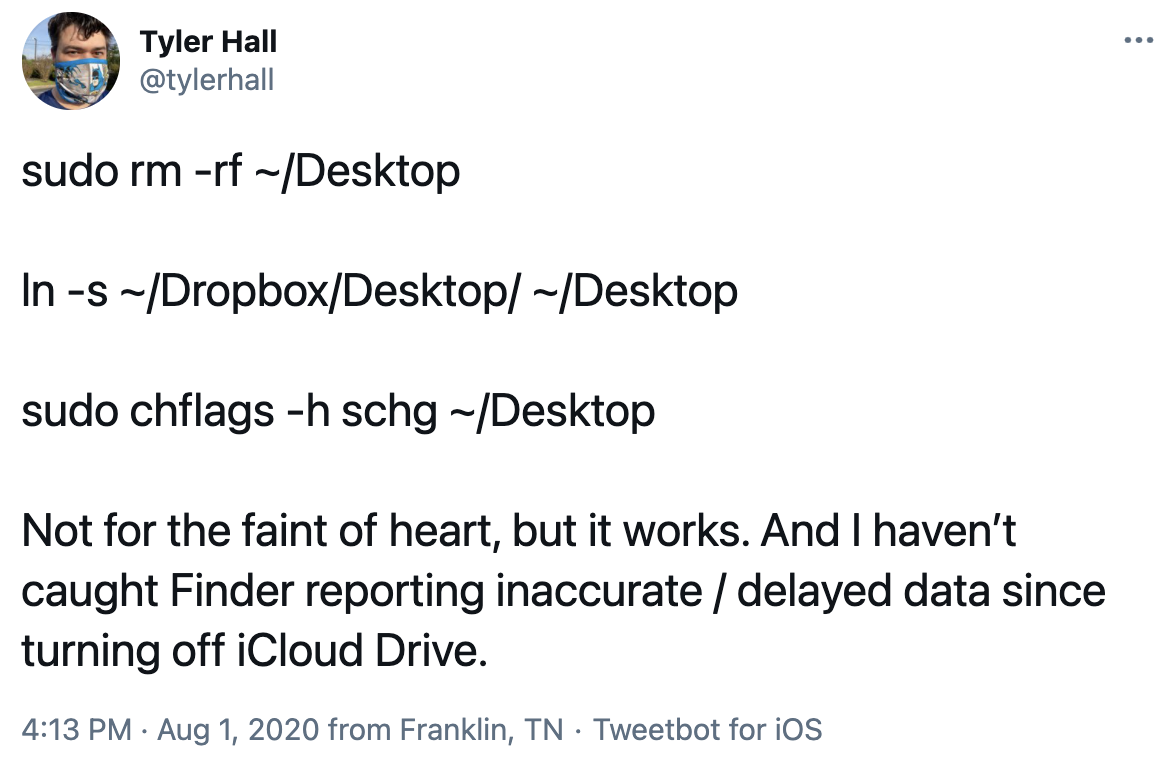Open the three-dot more options menu
This screenshot has height=766, width=1174.
[1138, 40]
